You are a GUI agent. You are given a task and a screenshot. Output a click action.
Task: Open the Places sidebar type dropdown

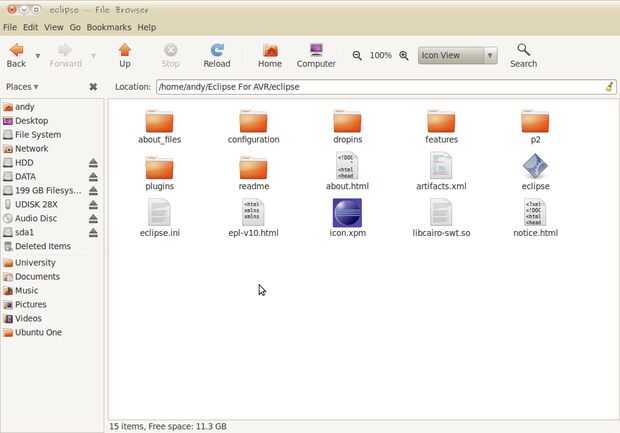22,87
